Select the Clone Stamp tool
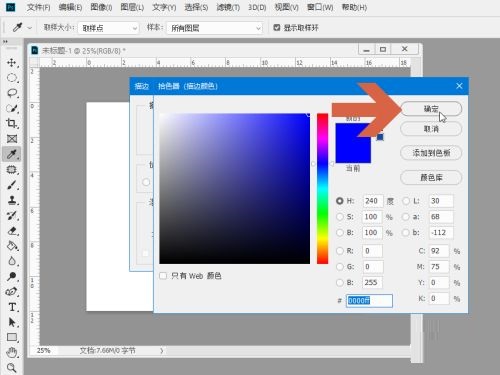 [x=12, y=200]
